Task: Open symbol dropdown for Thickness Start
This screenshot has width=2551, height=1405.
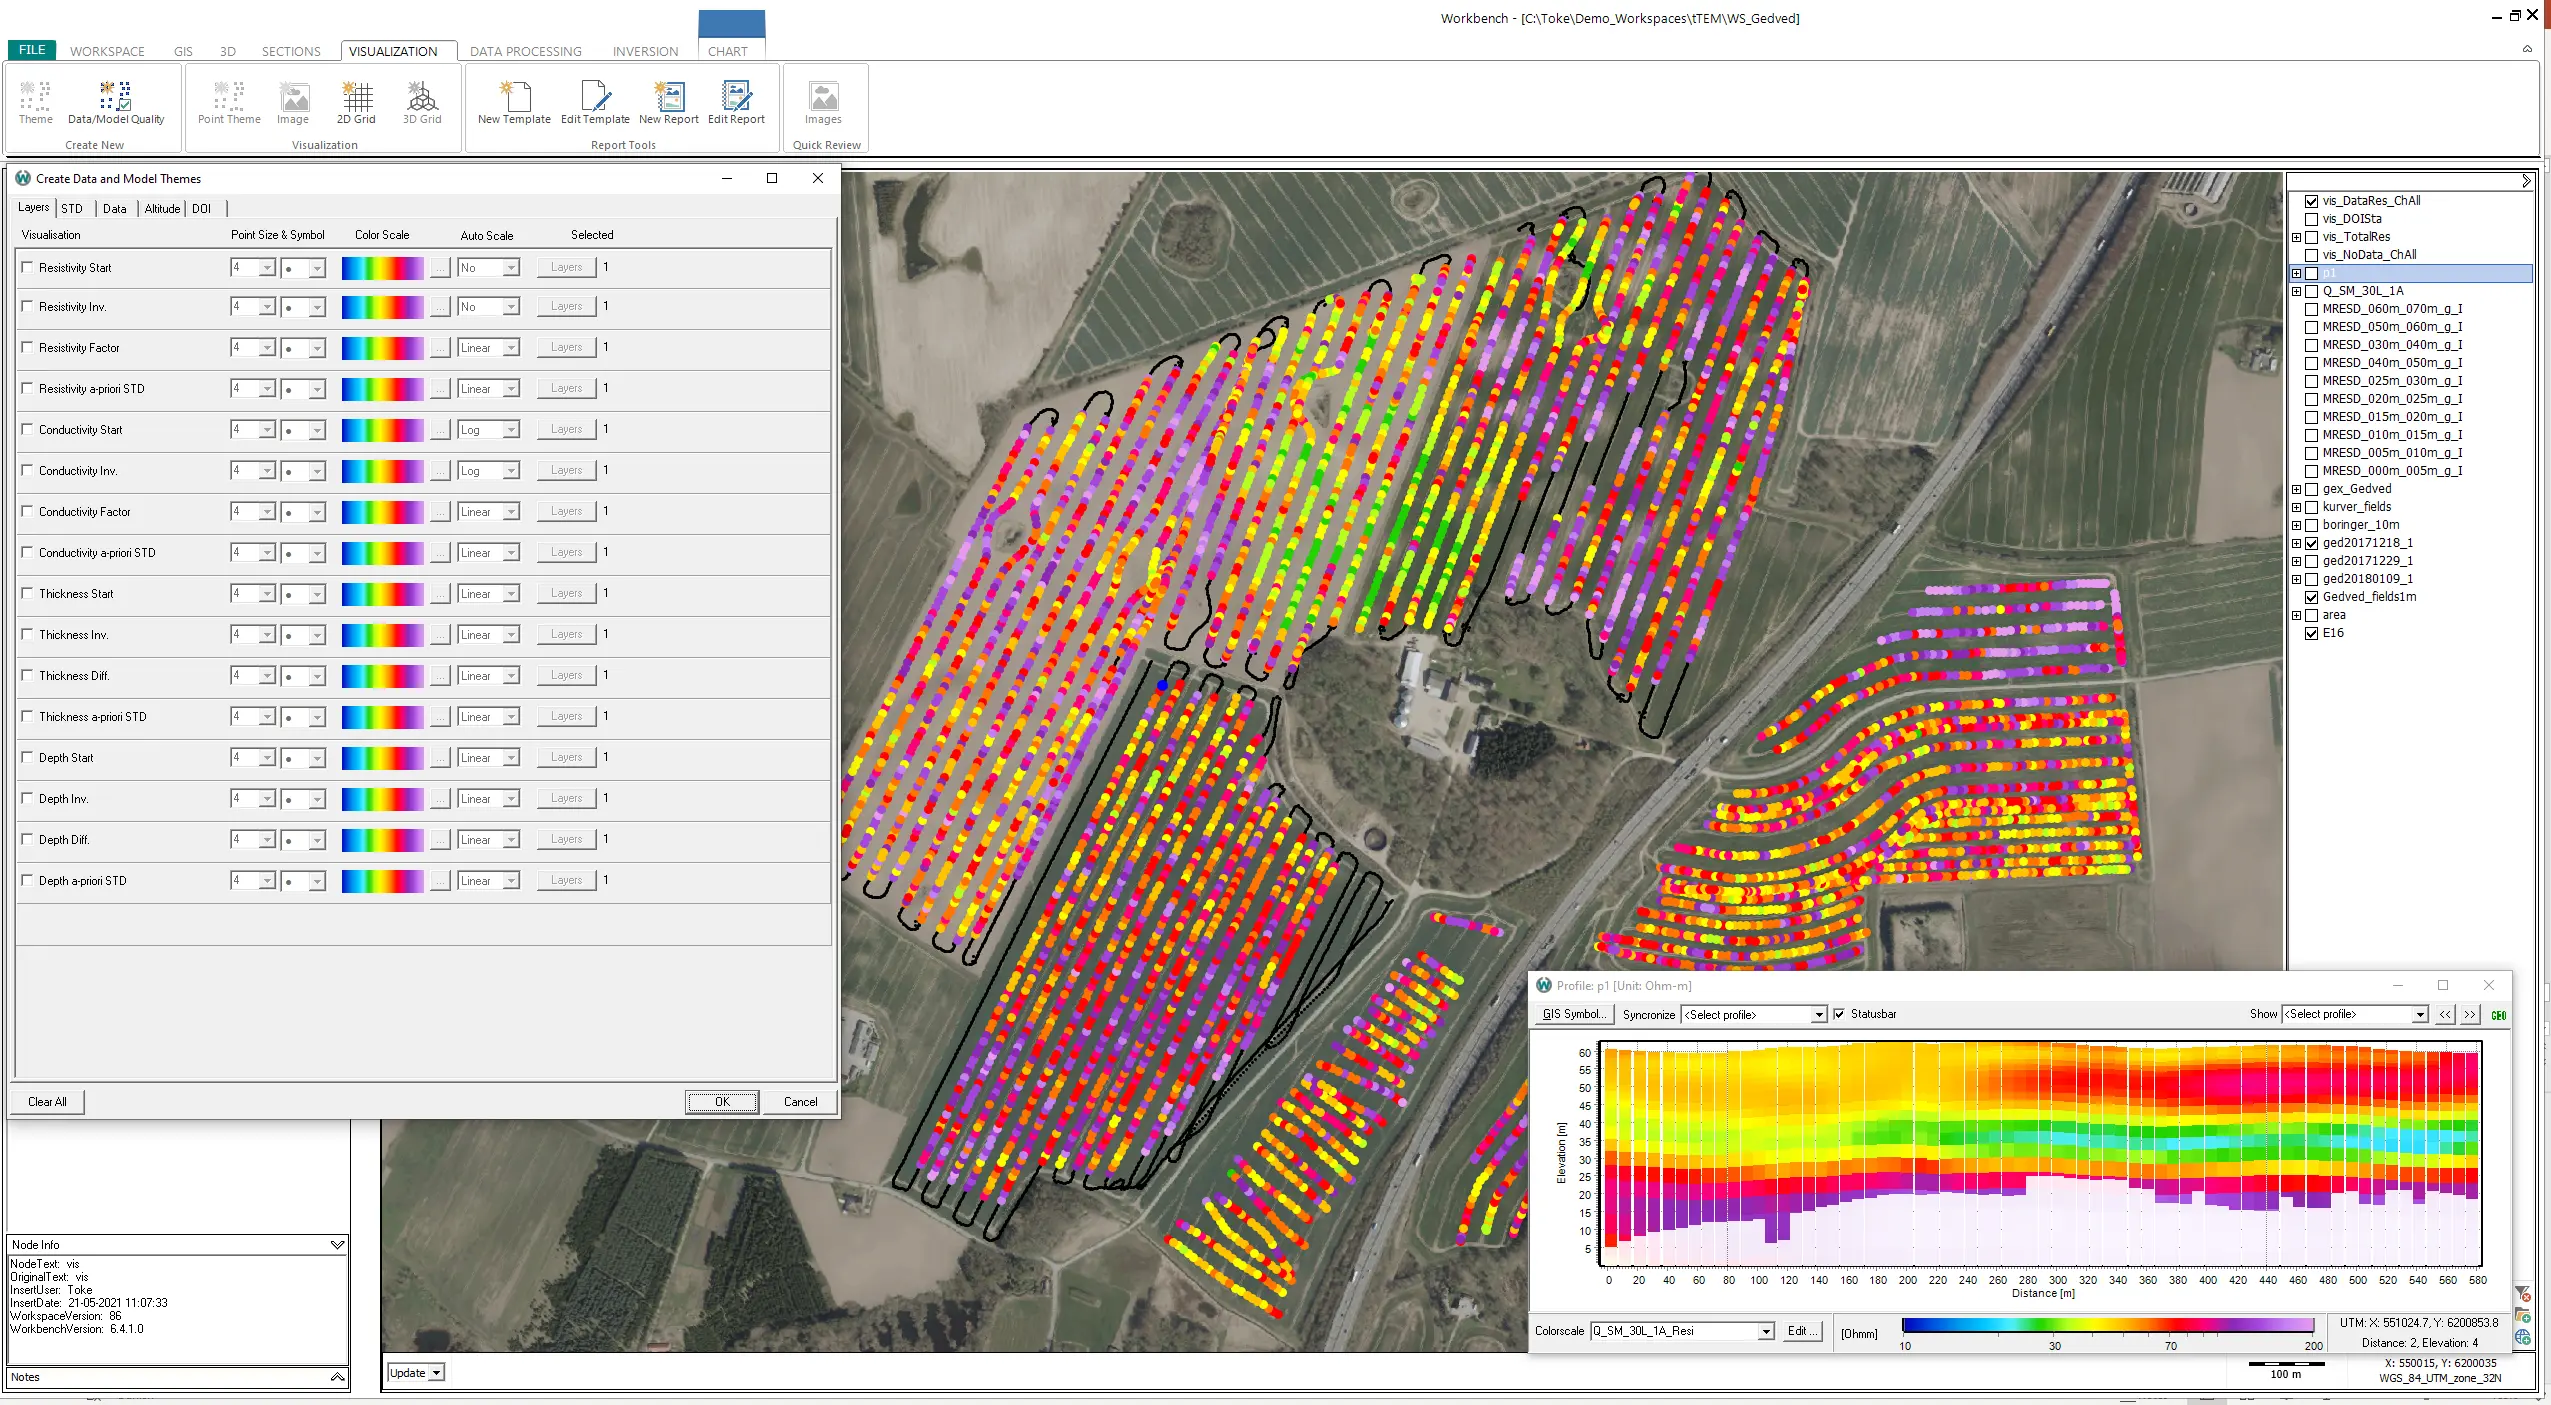Action: pos(317,594)
